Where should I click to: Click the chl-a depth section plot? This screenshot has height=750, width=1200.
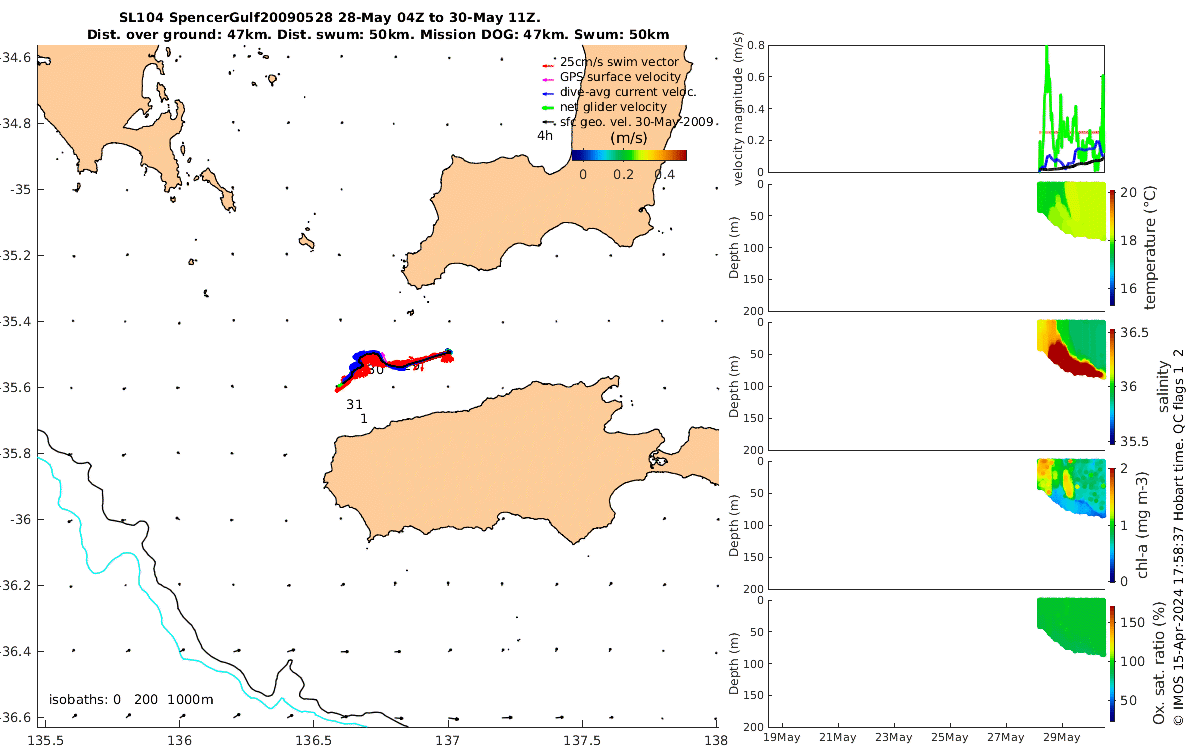pos(1072,487)
